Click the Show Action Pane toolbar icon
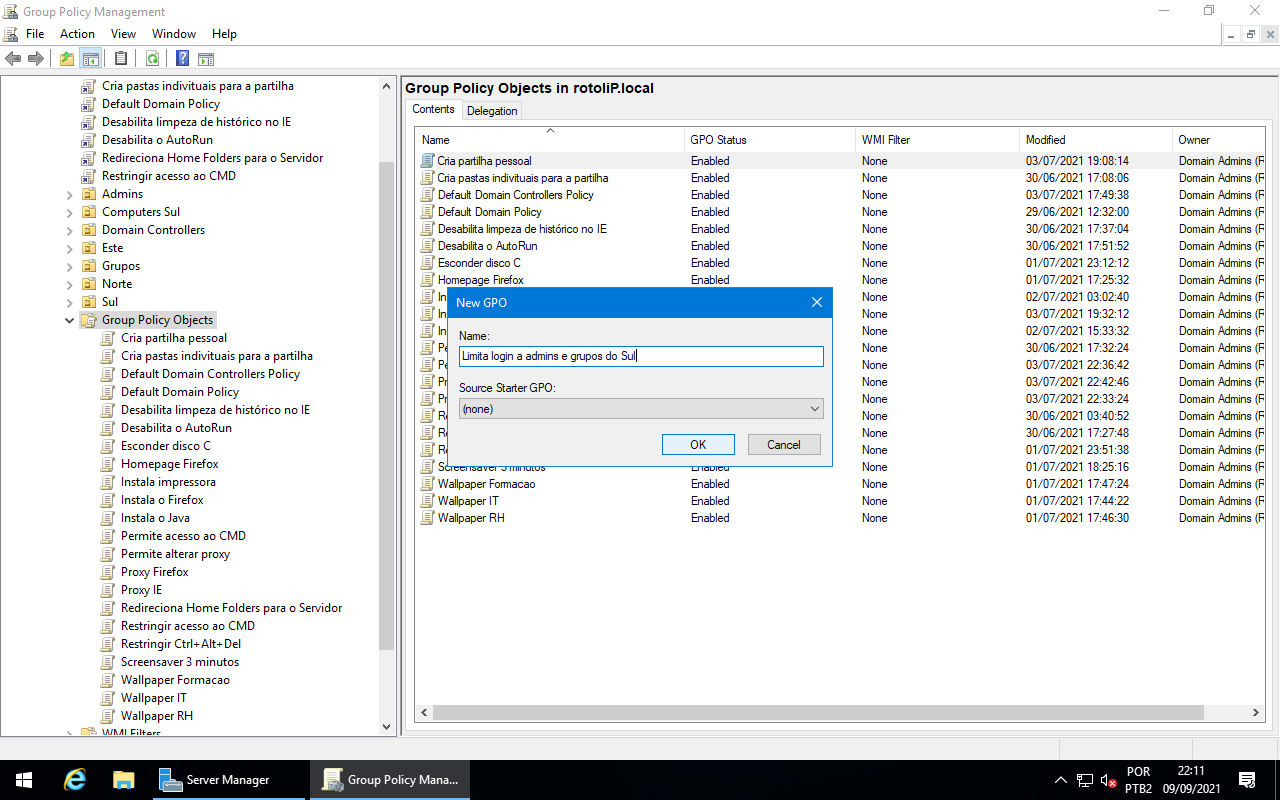The height and width of the screenshot is (800, 1280). point(206,58)
